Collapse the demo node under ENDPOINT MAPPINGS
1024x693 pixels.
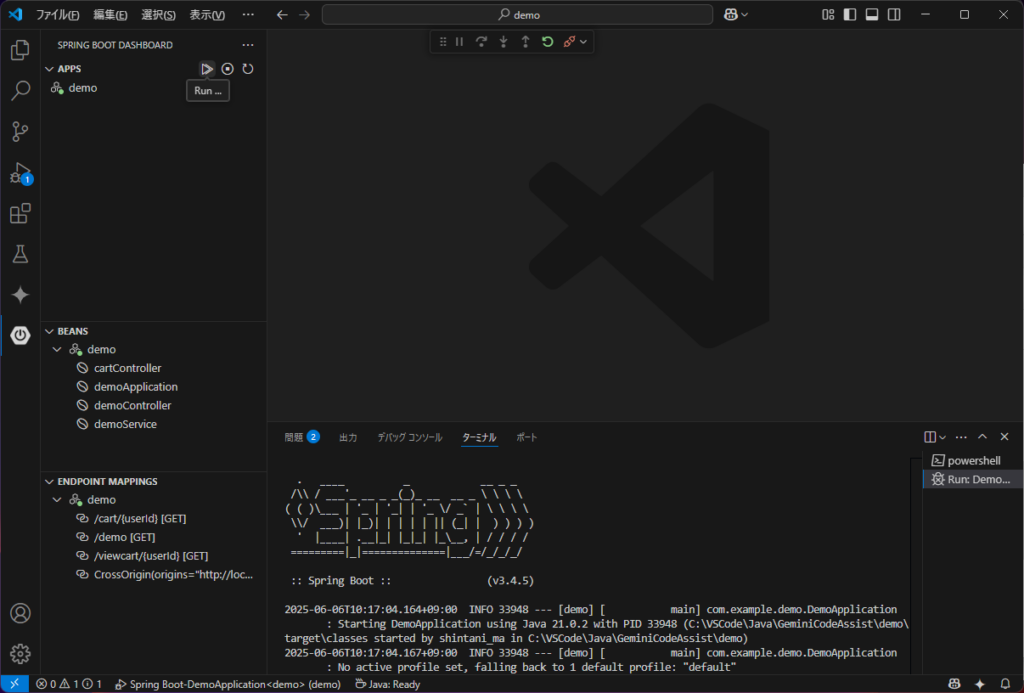pos(57,500)
